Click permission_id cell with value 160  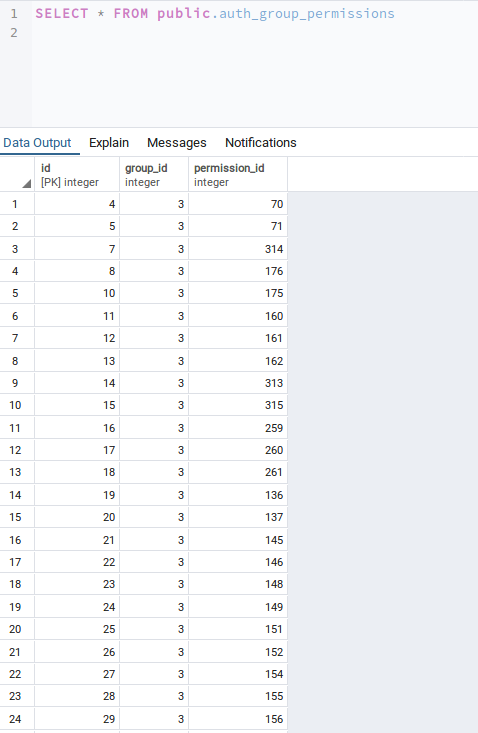point(238,316)
